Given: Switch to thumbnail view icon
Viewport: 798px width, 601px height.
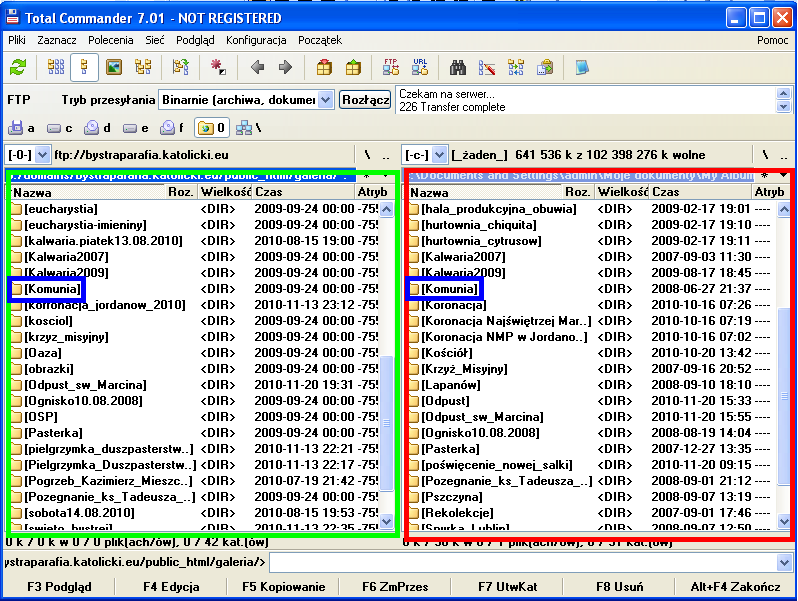Looking at the screenshot, I should [114, 67].
